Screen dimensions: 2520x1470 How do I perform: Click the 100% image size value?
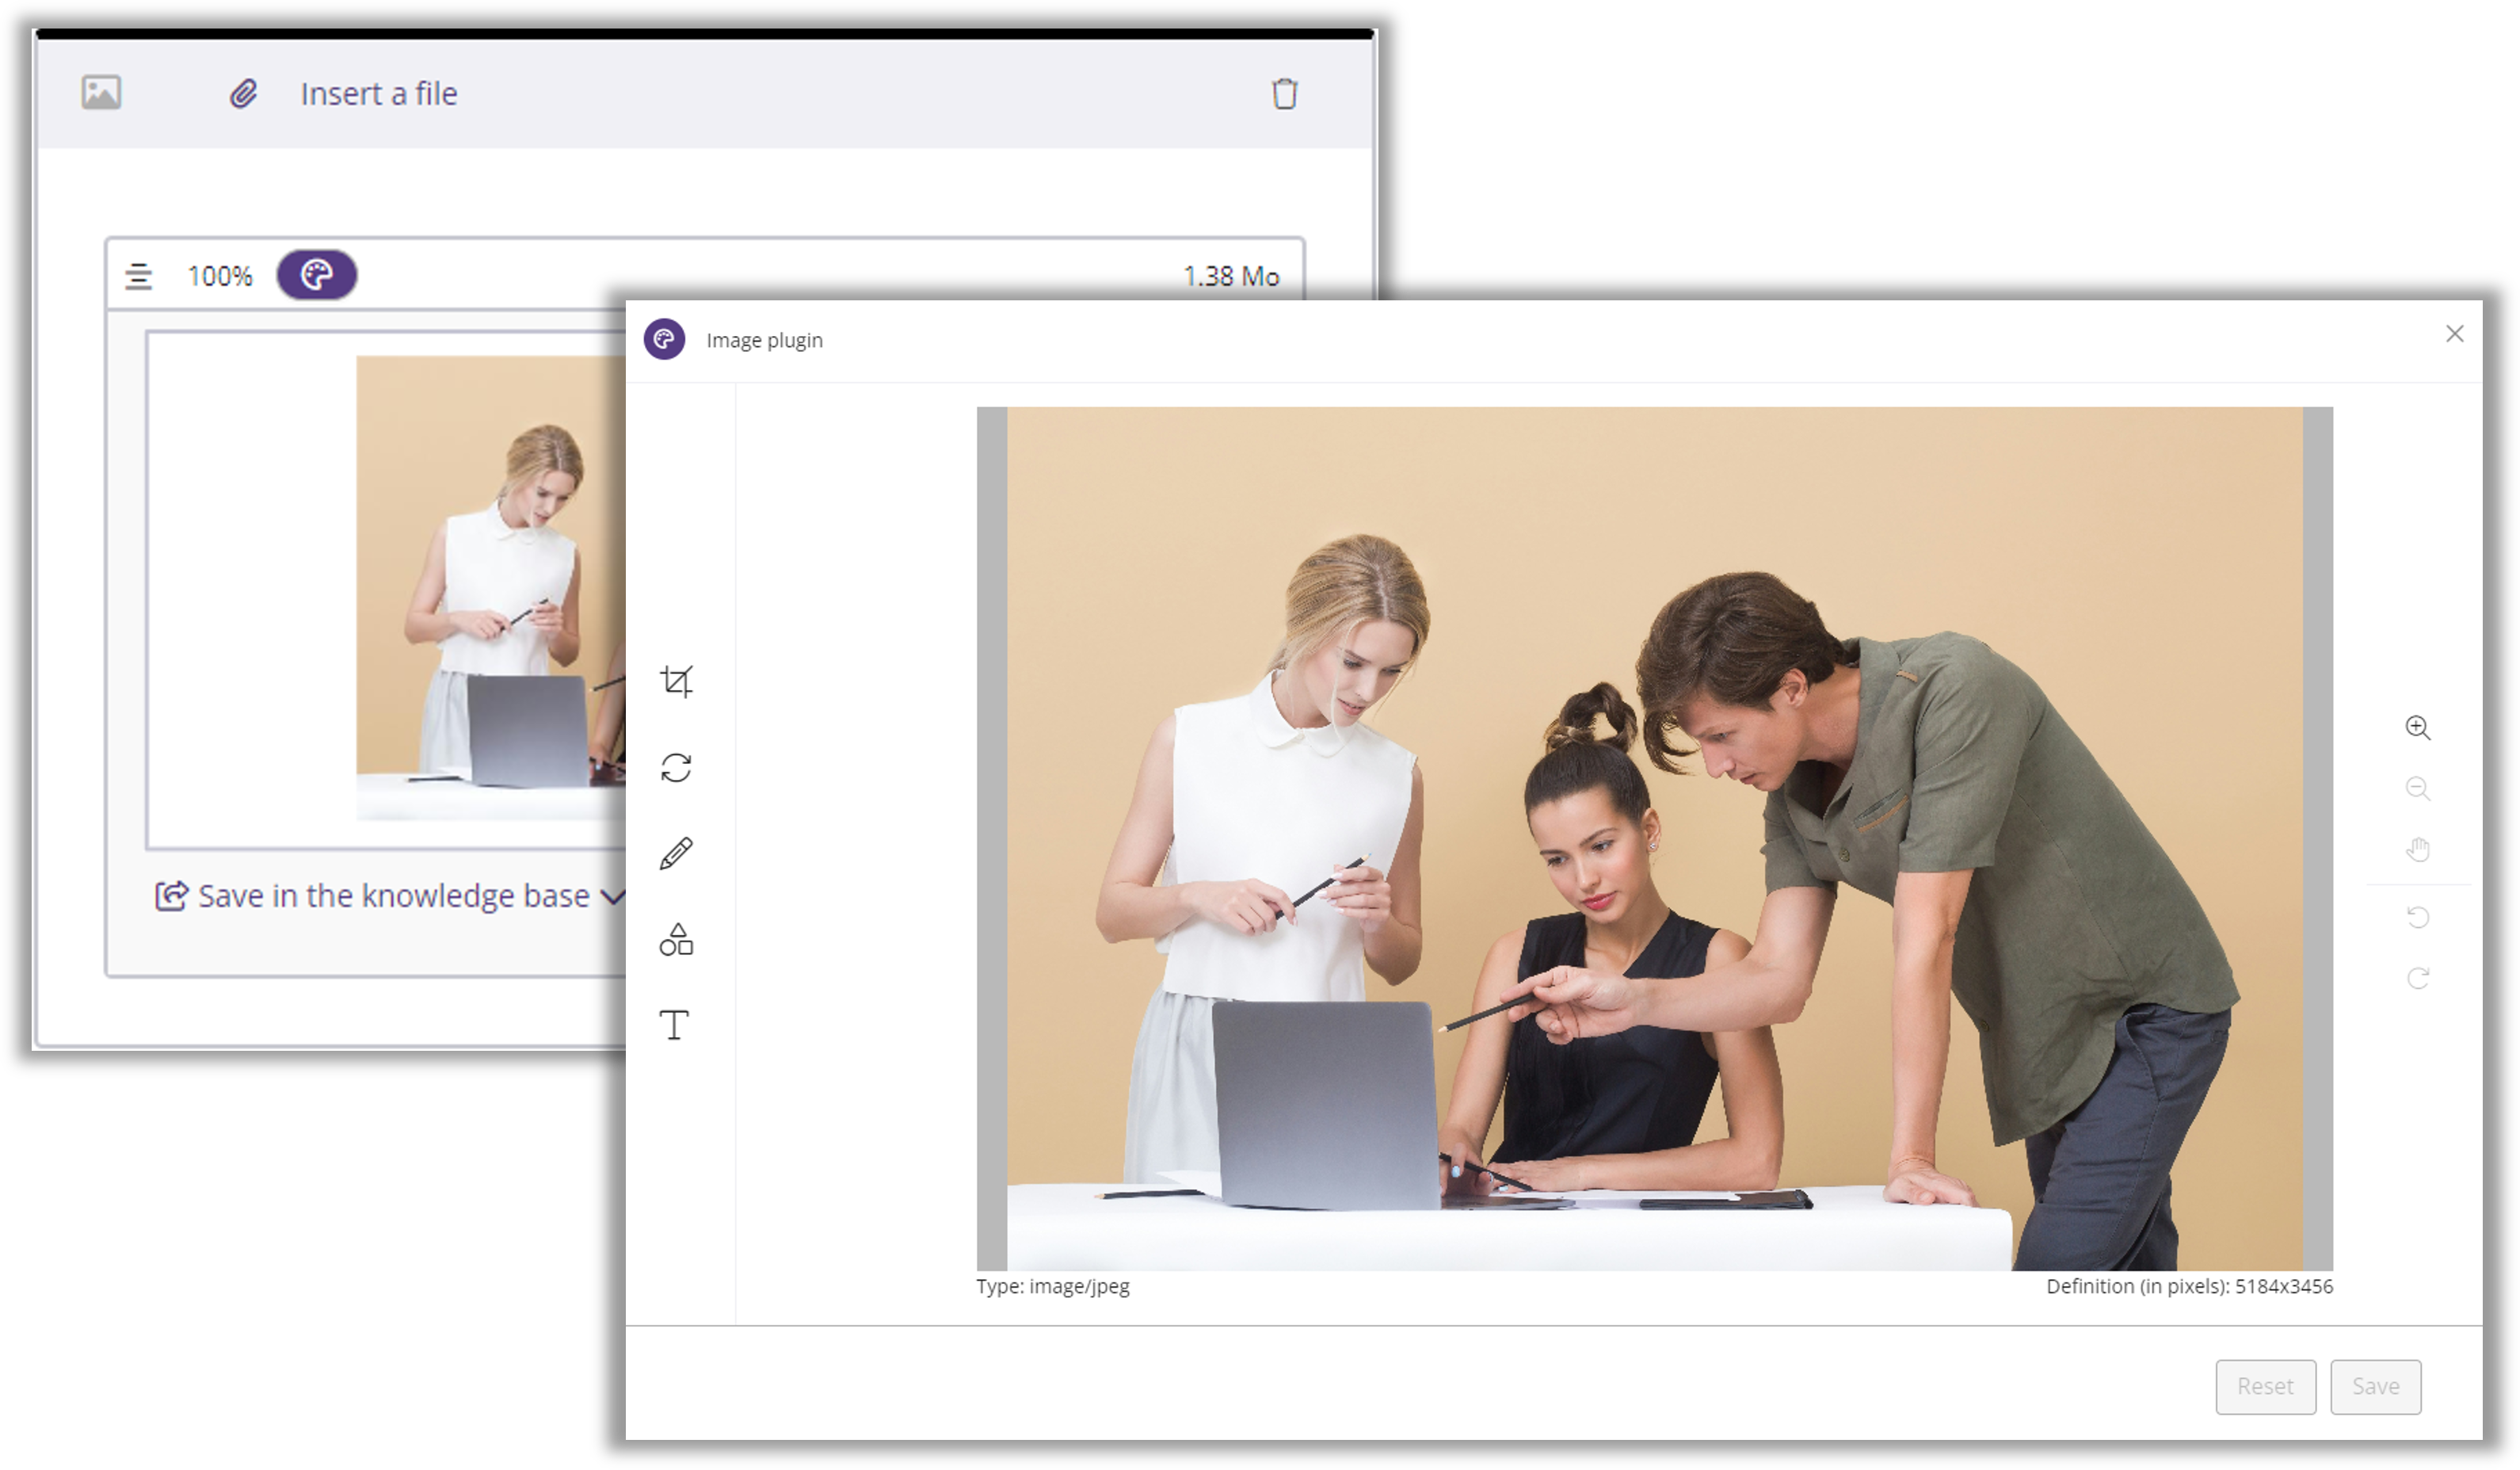(220, 276)
